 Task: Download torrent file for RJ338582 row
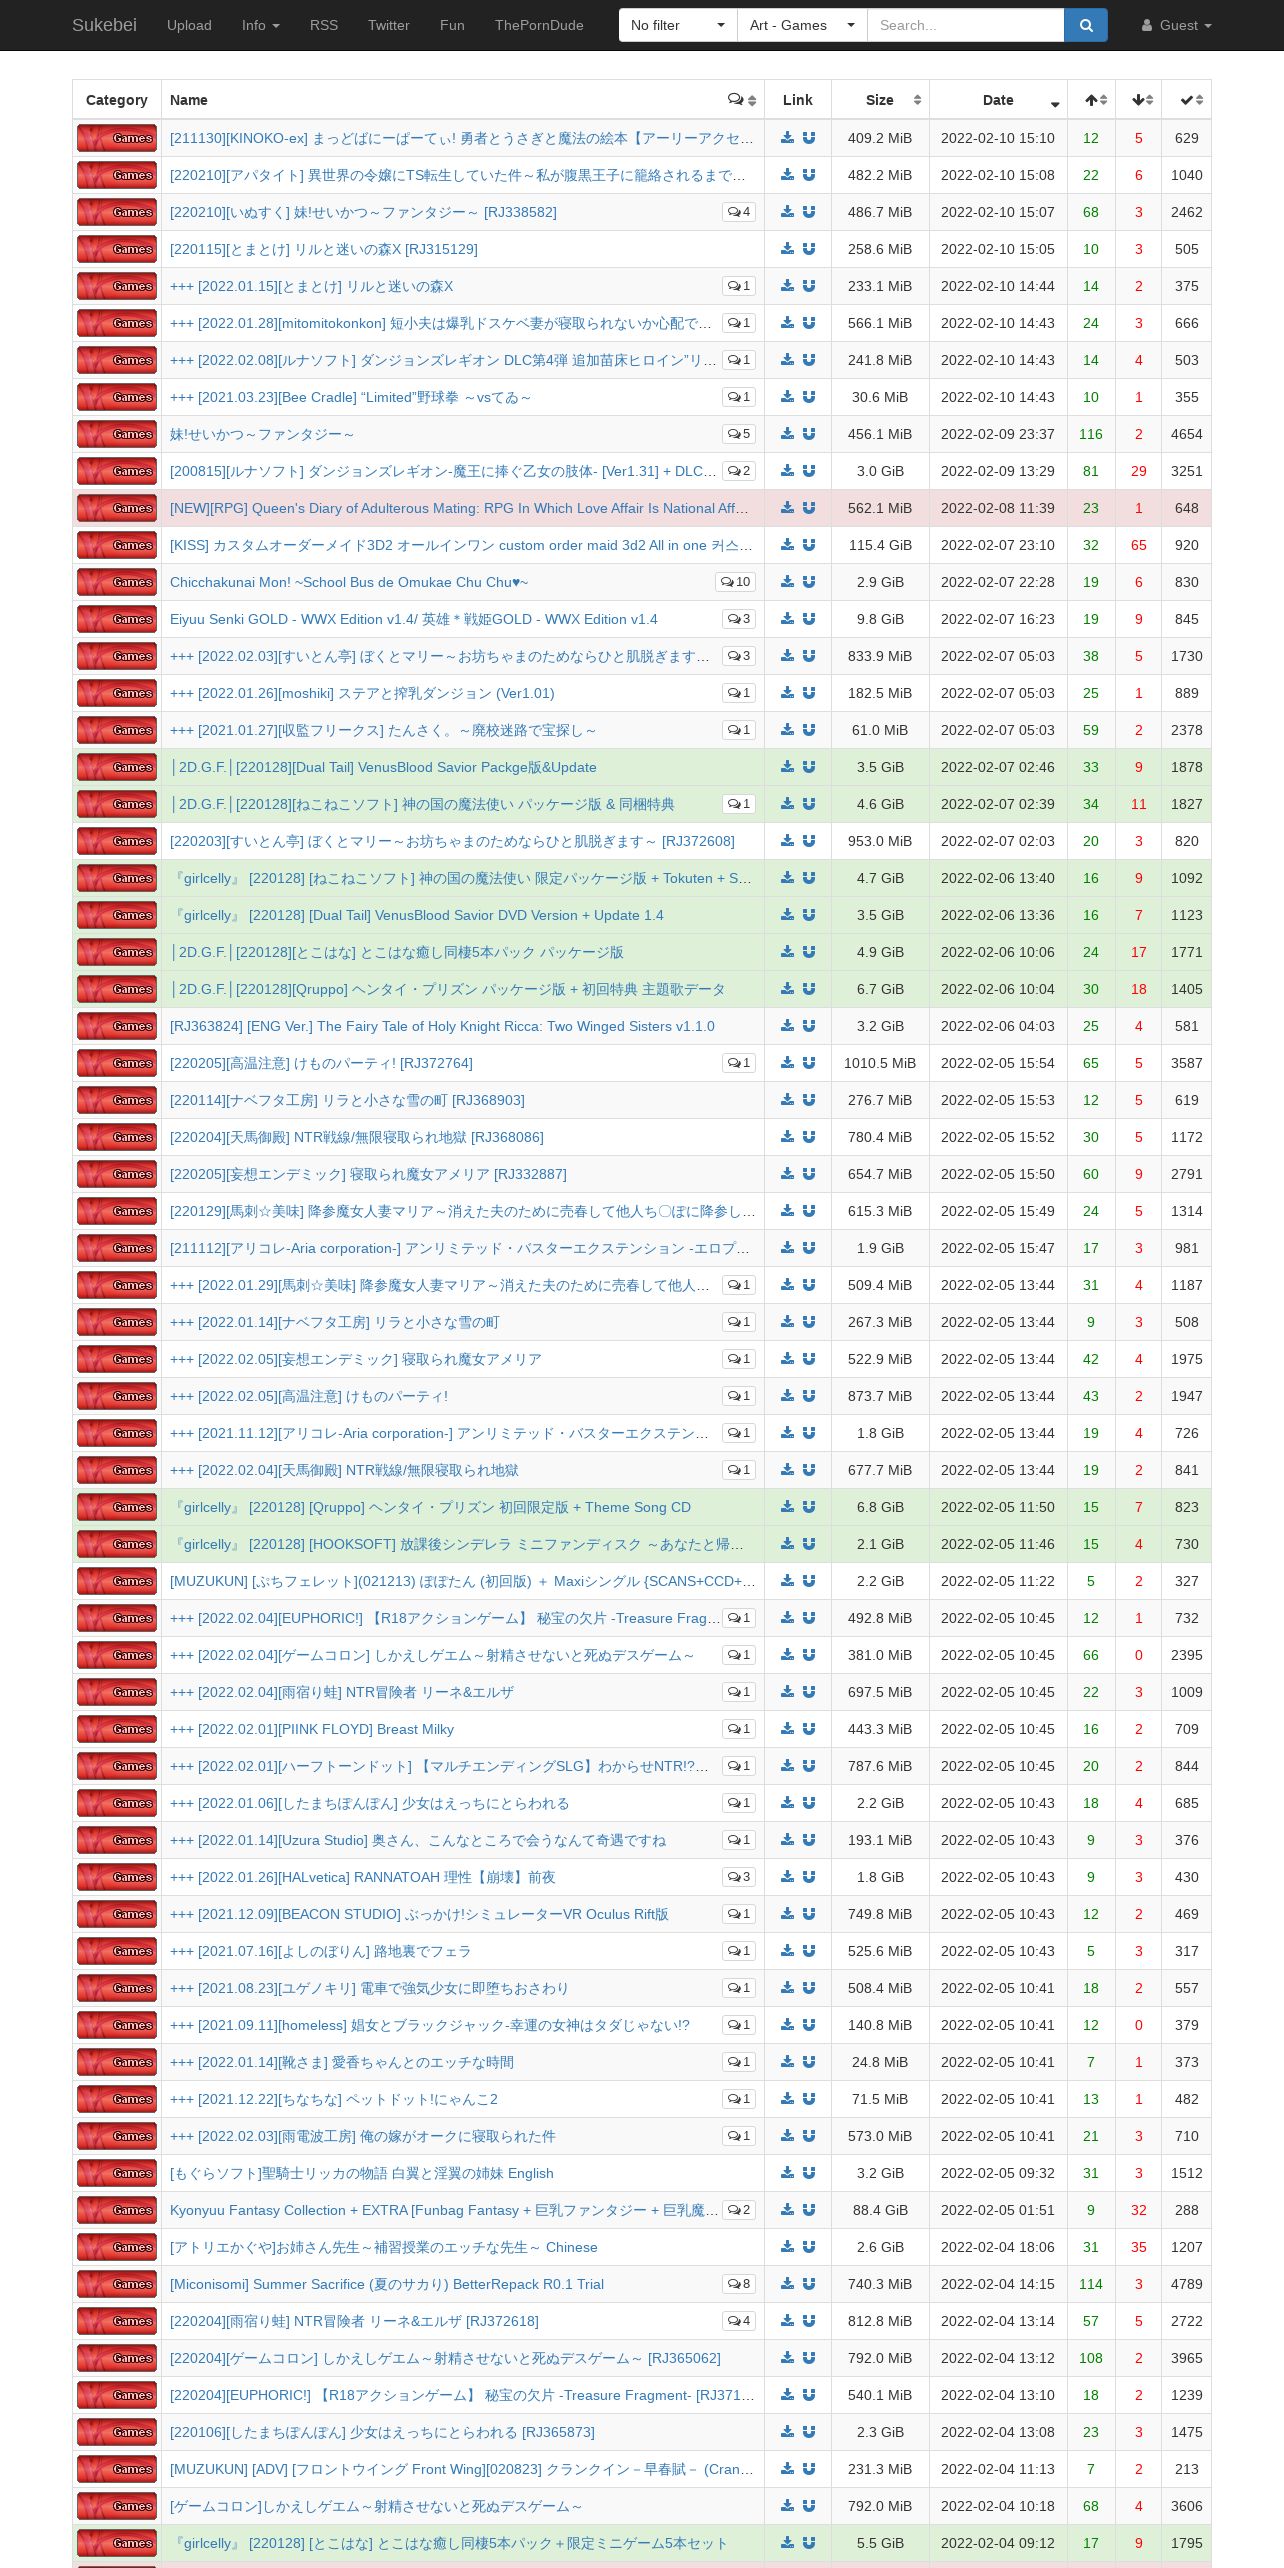[x=788, y=212]
